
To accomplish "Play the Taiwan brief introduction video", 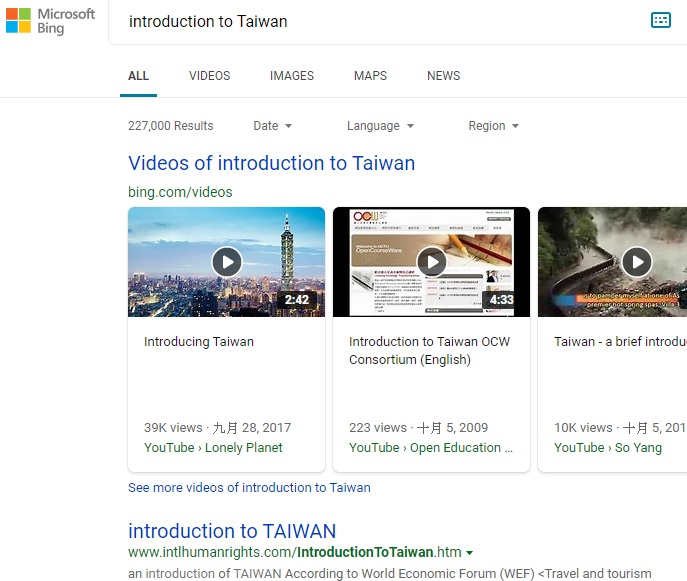I will [636, 262].
